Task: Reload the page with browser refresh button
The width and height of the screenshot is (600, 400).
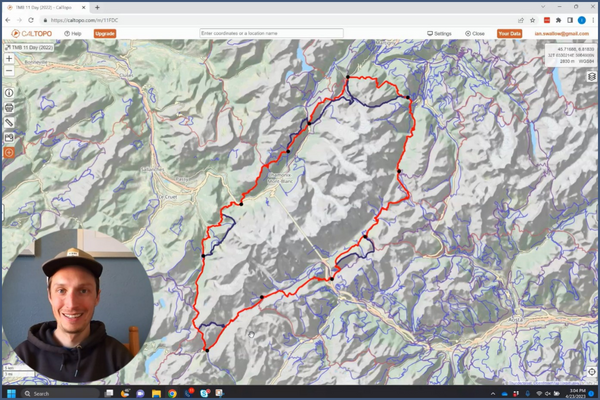Action: [31, 20]
